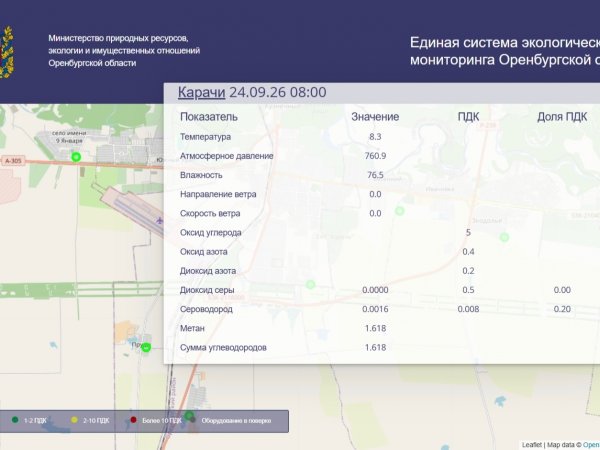Select the Диоксид азота row label

coord(208,271)
